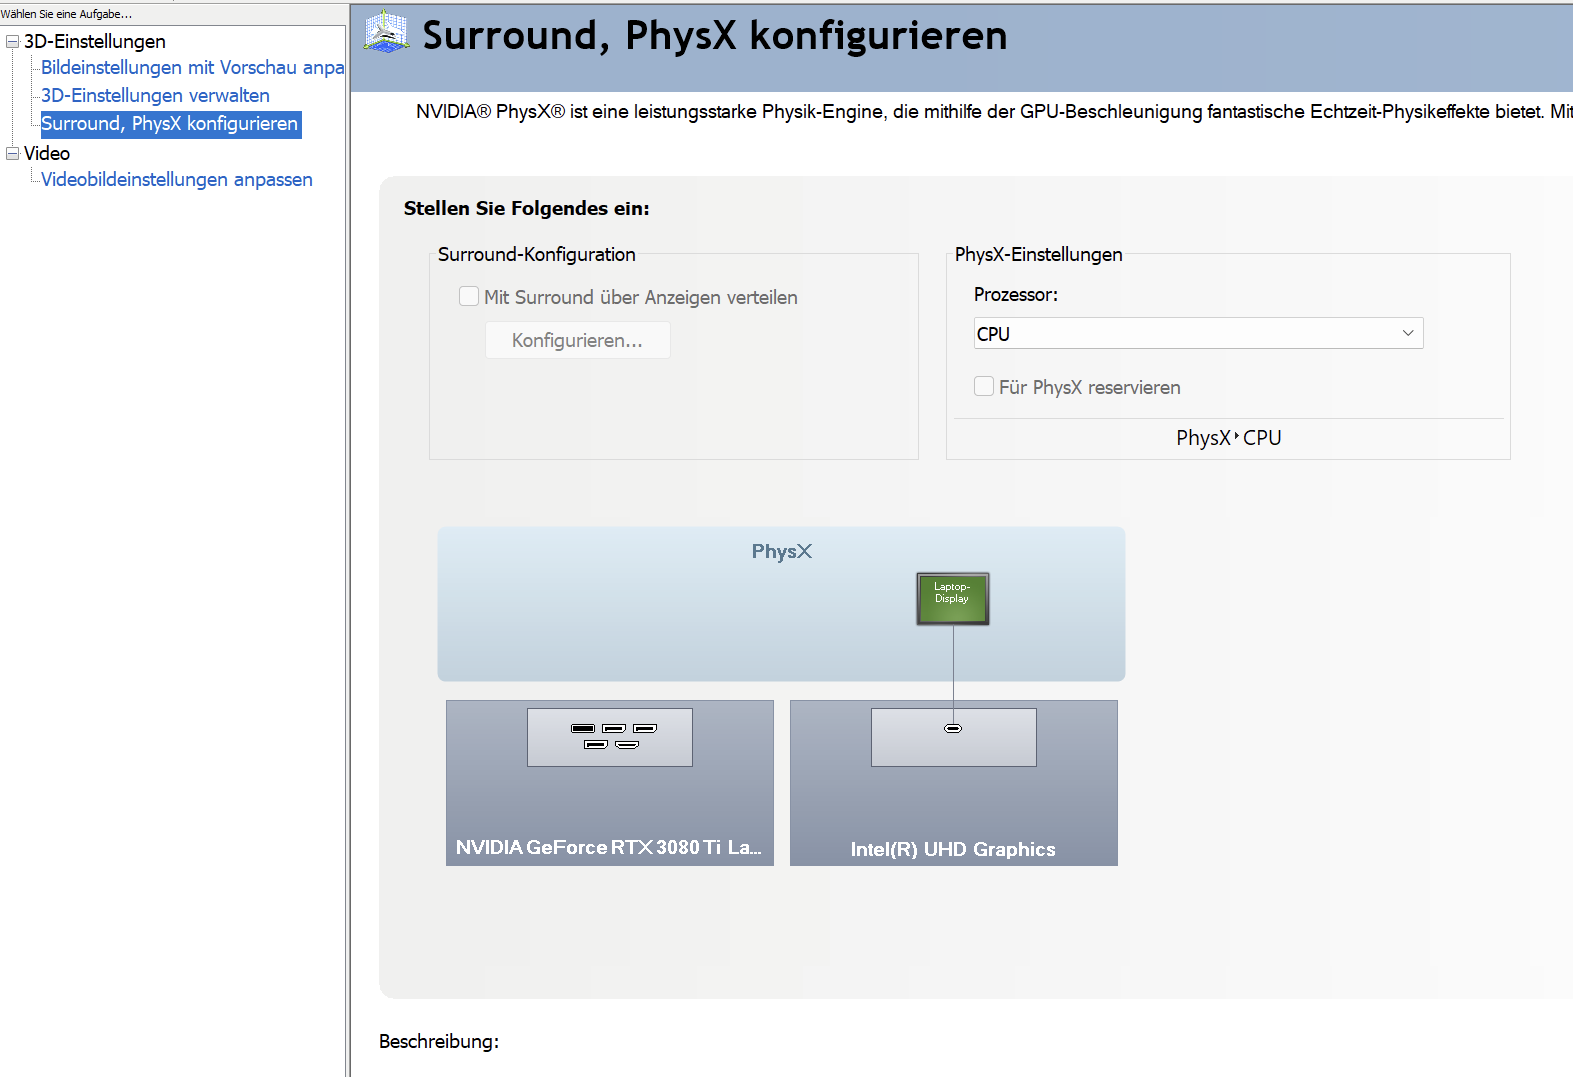The width and height of the screenshot is (1573, 1077).
Task: Select Surround, PhysX konfigurieren item
Action: [x=170, y=124]
